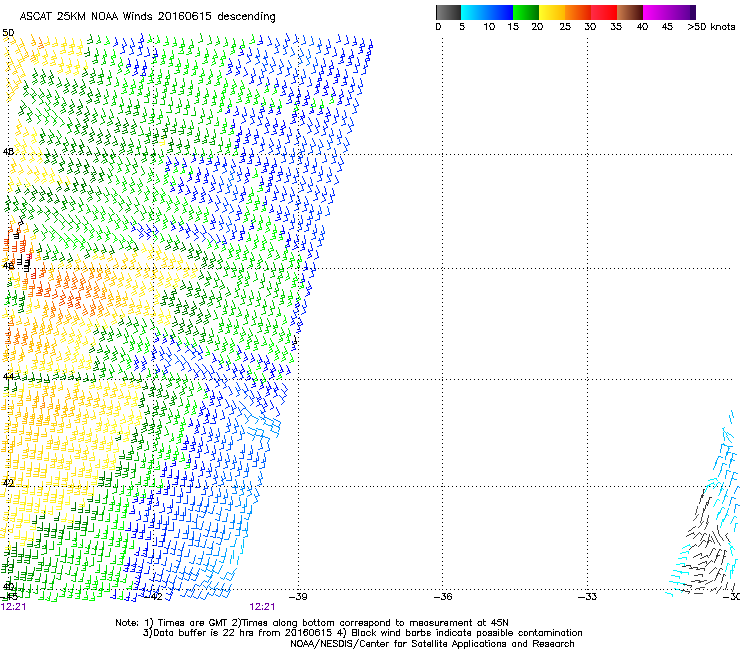Click the '>50 knots' legend label
Image resolution: width=740 pixels, height=650 pixels.
(x=711, y=27)
